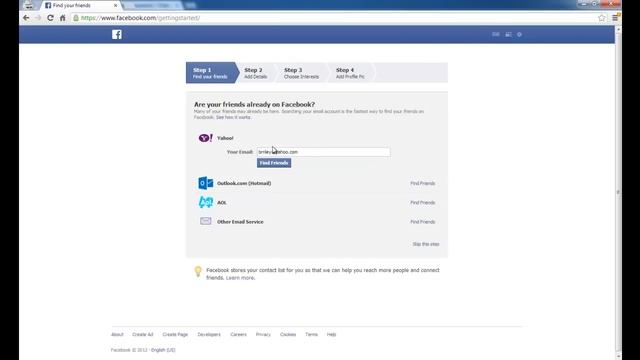Click 'Are your friends already on Facebook?' heading
This screenshot has height=360, width=640.
pyautogui.click(x=254, y=104)
